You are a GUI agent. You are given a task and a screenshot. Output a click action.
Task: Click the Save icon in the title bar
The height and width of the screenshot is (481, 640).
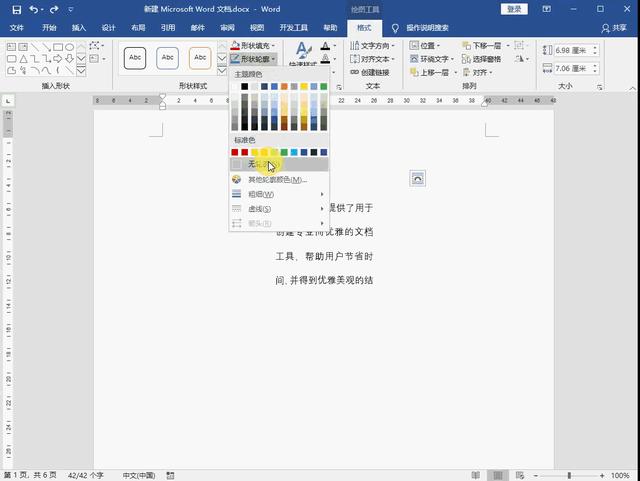coord(16,9)
